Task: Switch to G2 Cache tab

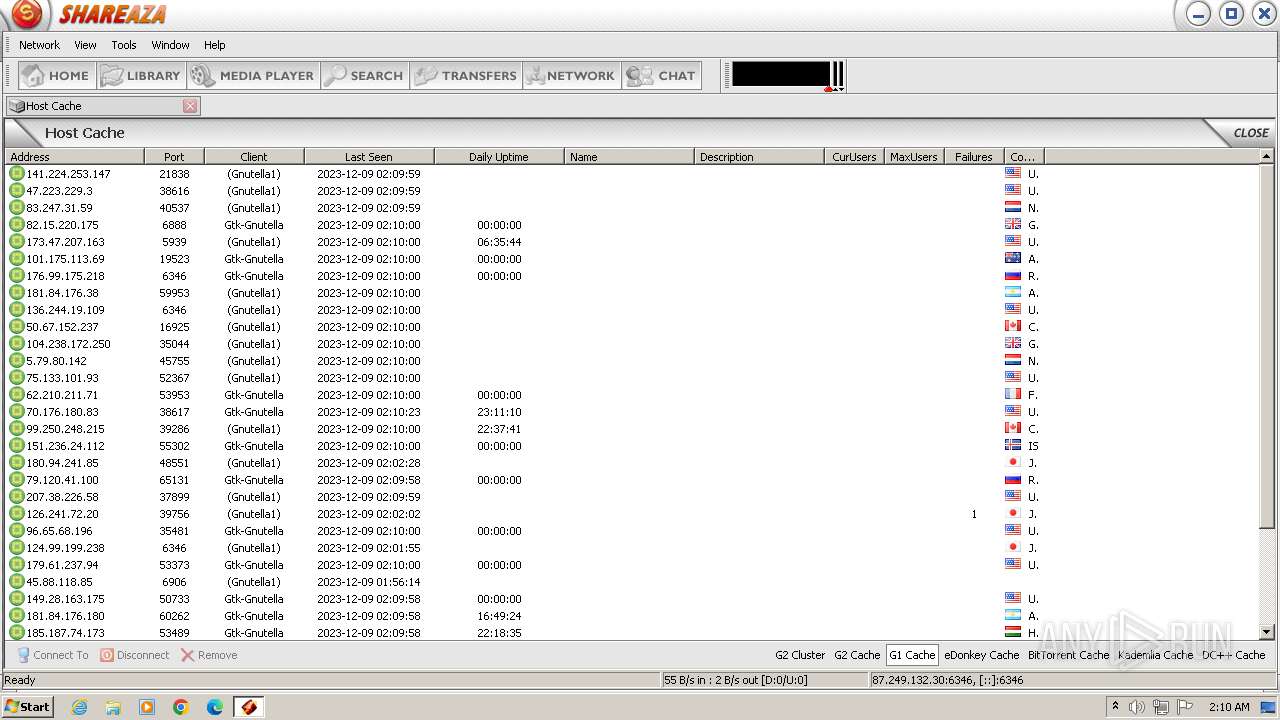Action: point(857,655)
